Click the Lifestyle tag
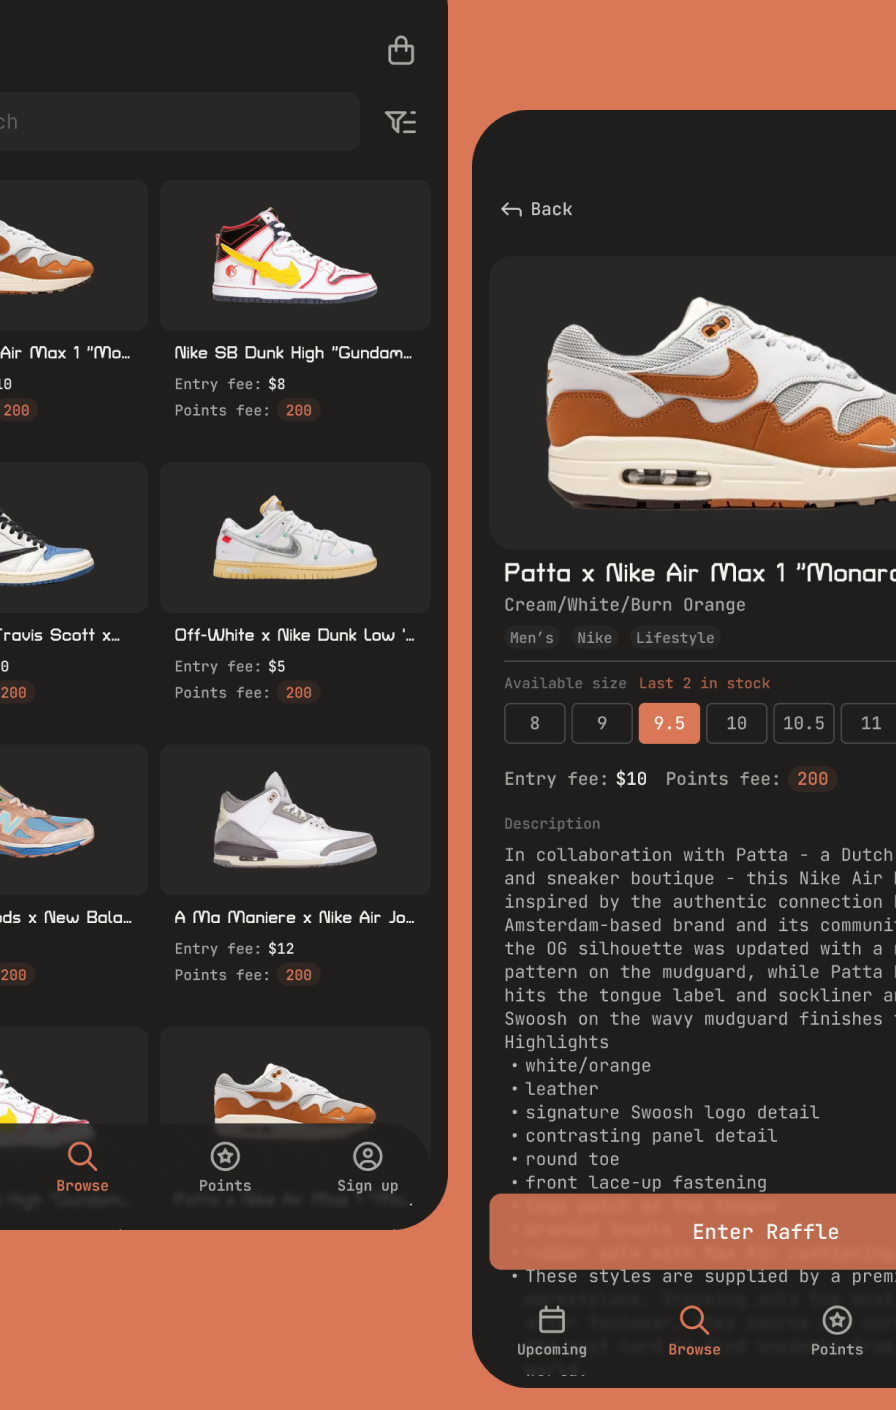Image resolution: width=896 pixels, height=1410 pixels. pos(675,638)
